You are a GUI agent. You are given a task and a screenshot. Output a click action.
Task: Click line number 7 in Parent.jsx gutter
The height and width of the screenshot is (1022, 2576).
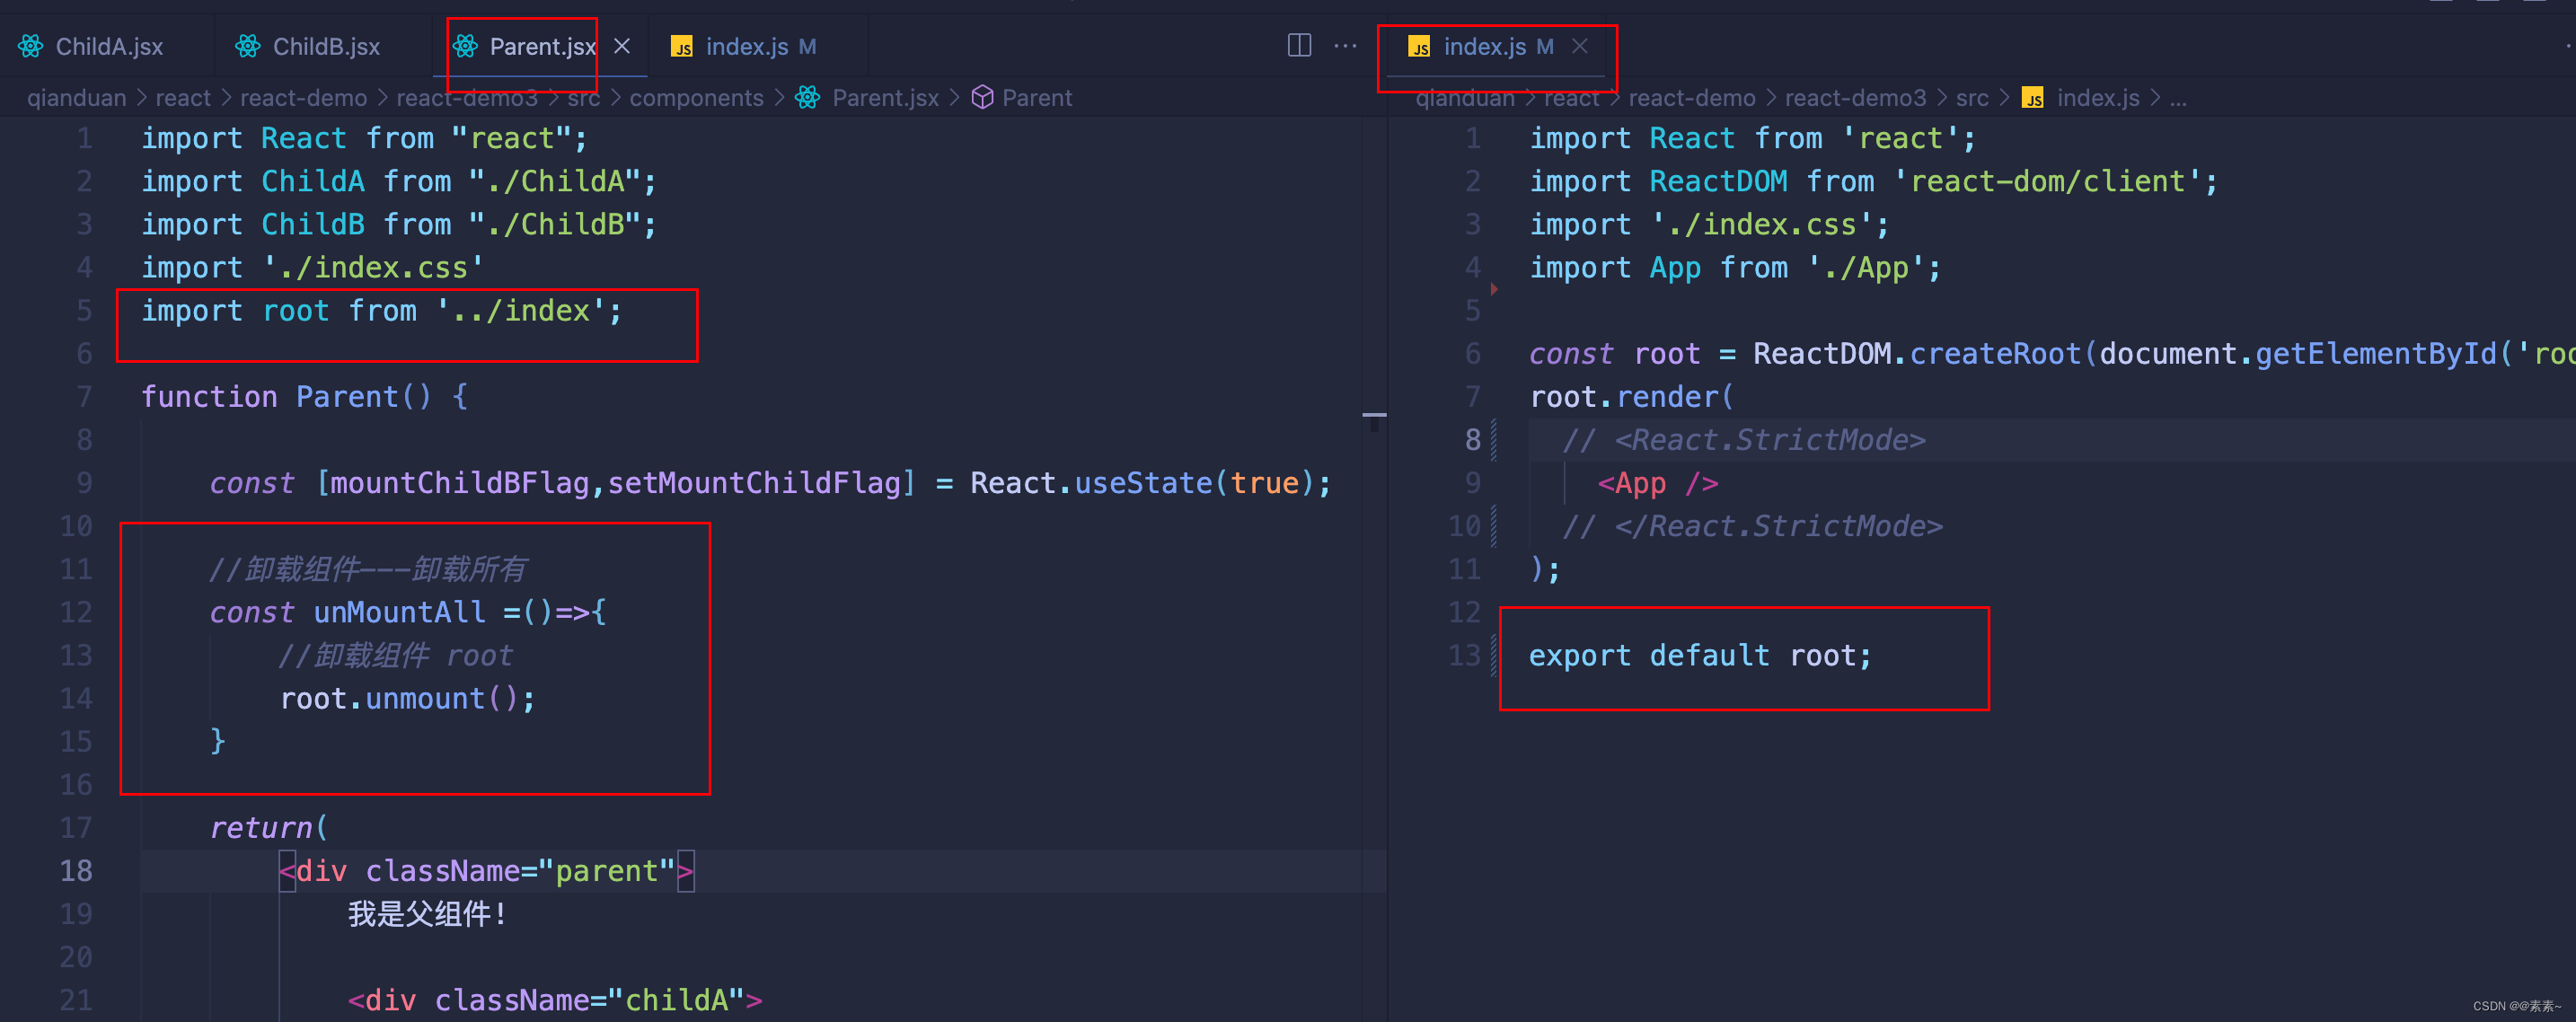[x=84, y=397]
